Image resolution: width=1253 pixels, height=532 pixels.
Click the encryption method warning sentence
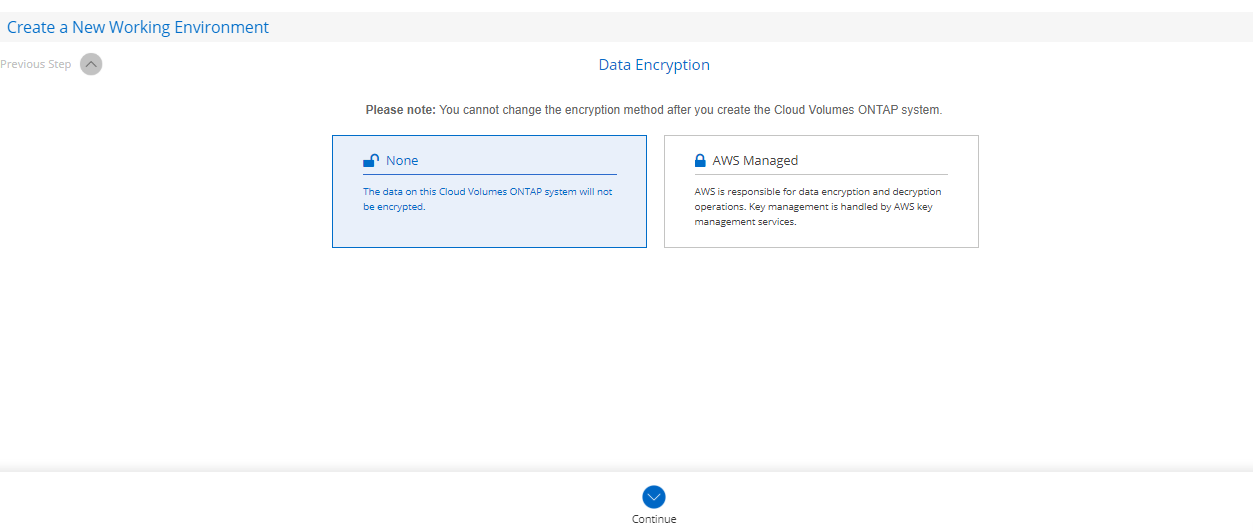pos(690,110)
